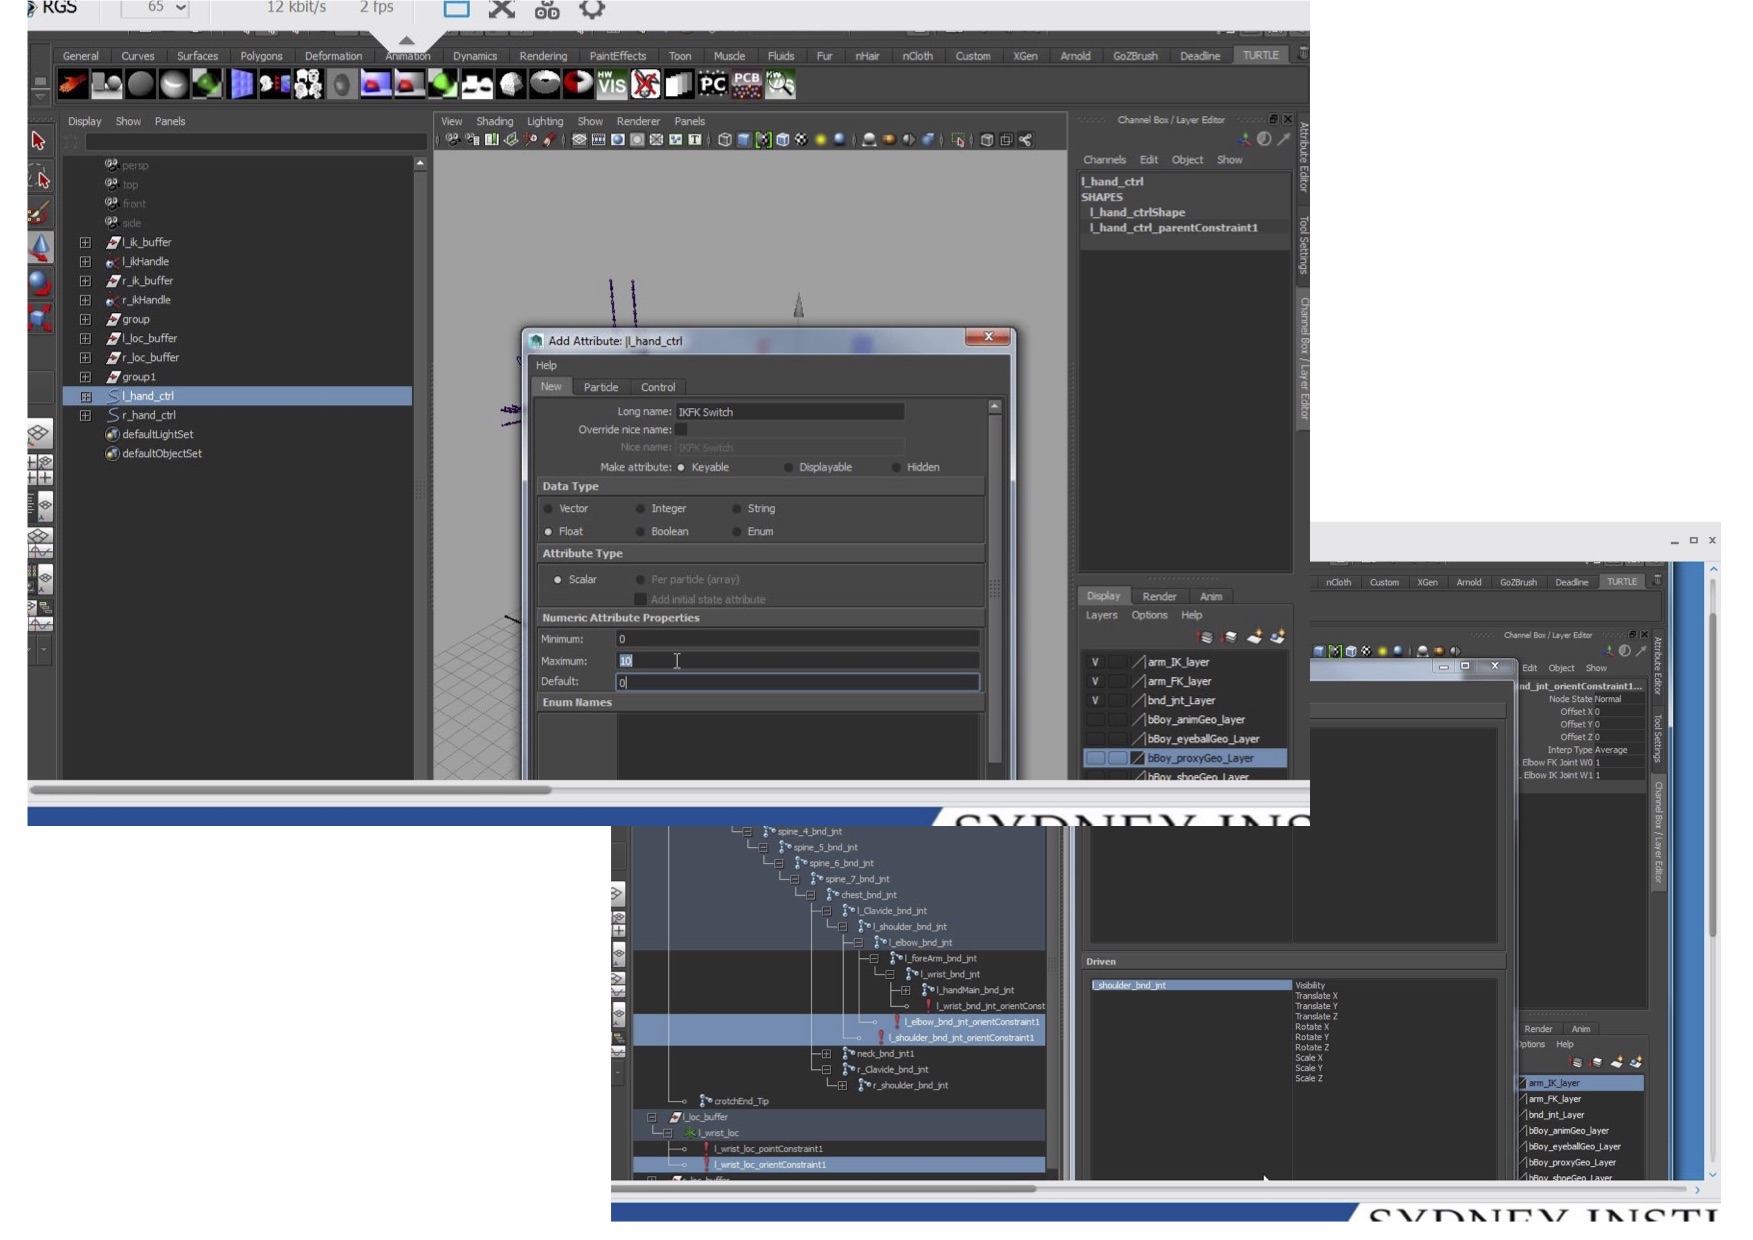Viewport: 1753px width, 1240px height.
Task: Open the Rendering shelf tab
Action: pyautogui.click(x=543, y=56)
